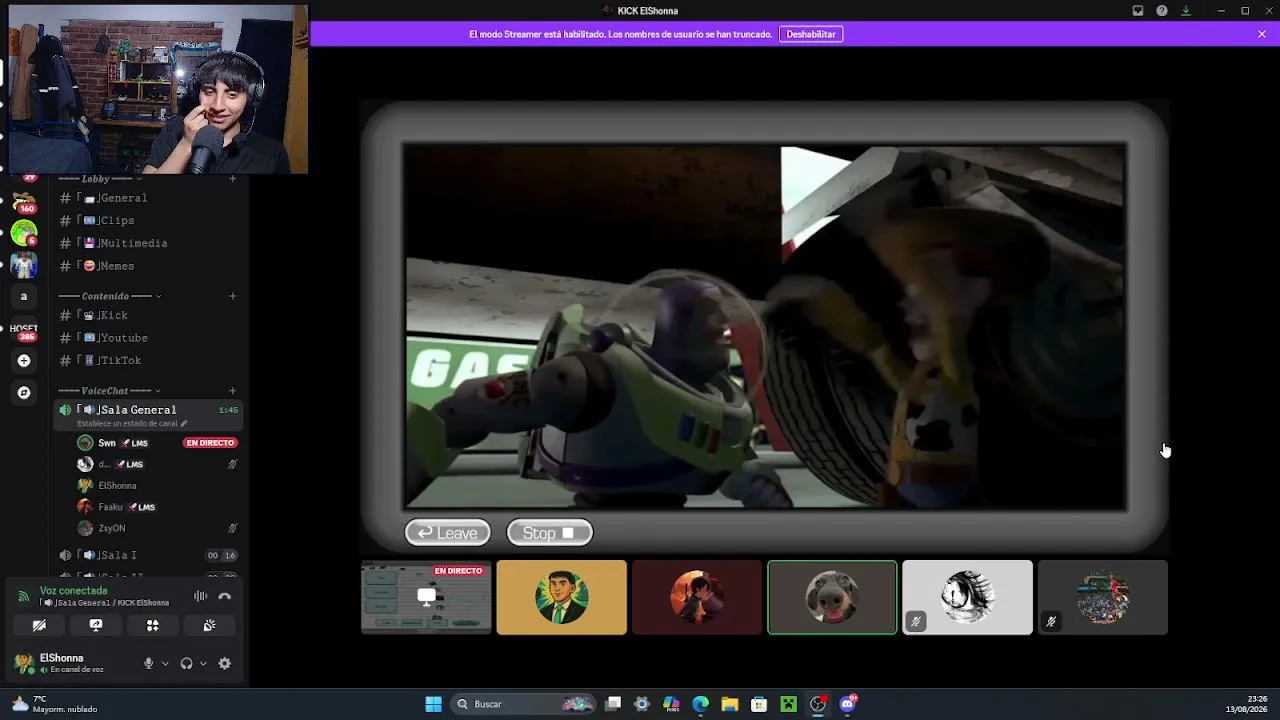Open the discover servers compass icon

[24, 393]
